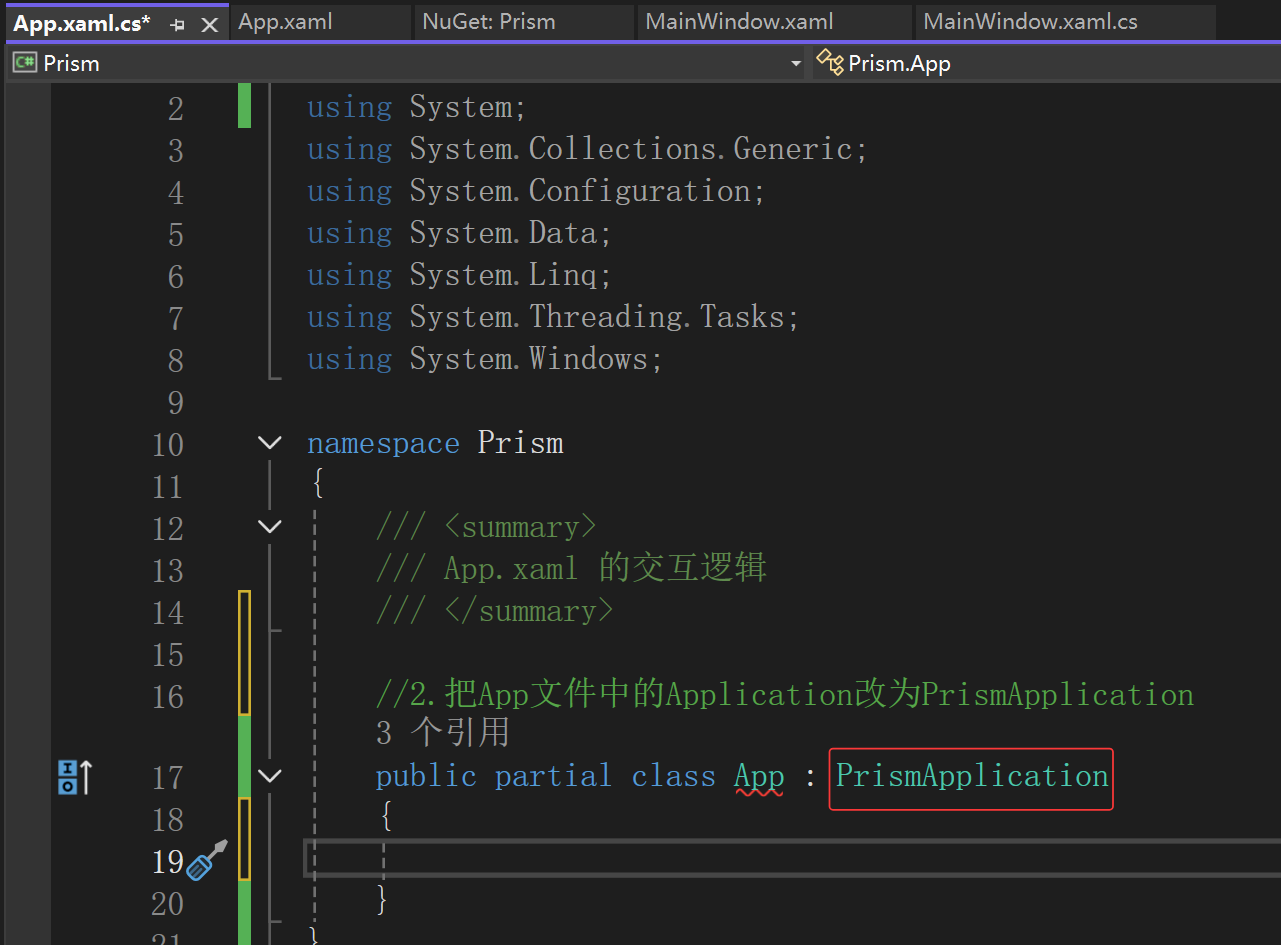Place cursor in the empty line 19

click(x=792, y=860)
